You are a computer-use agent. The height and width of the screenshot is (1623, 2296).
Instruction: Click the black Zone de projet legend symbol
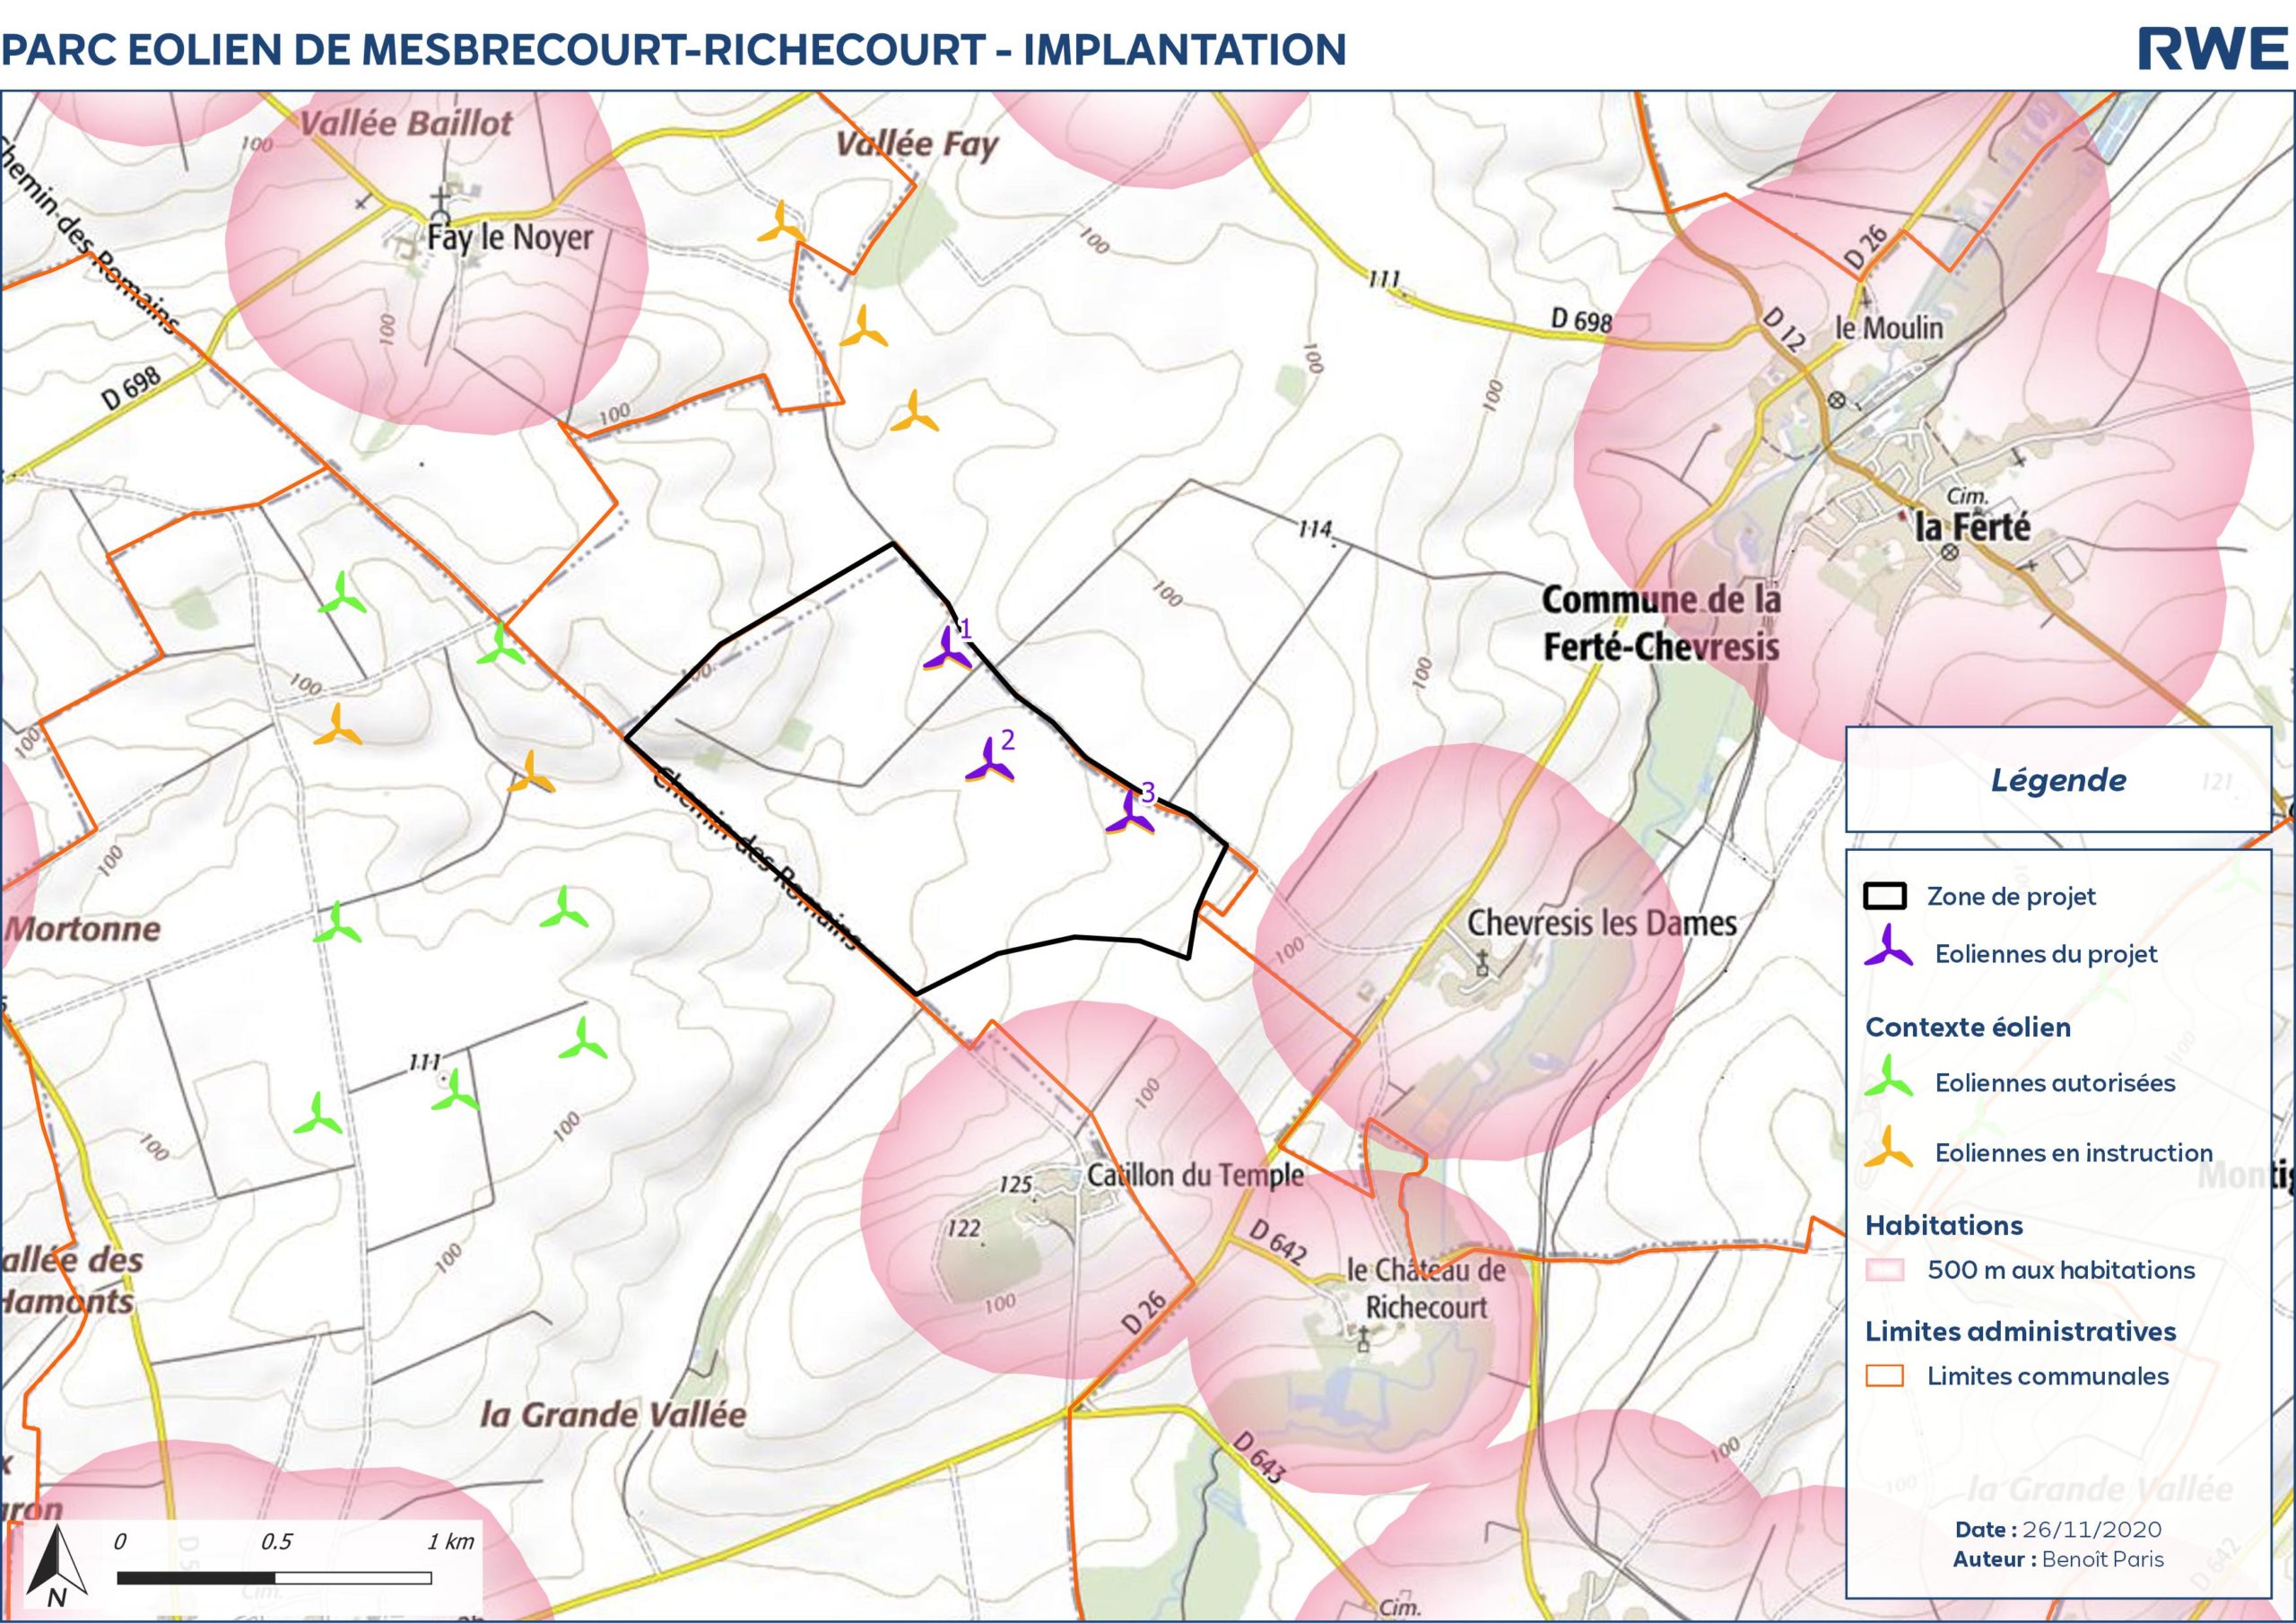click(x=1885, y=895)
